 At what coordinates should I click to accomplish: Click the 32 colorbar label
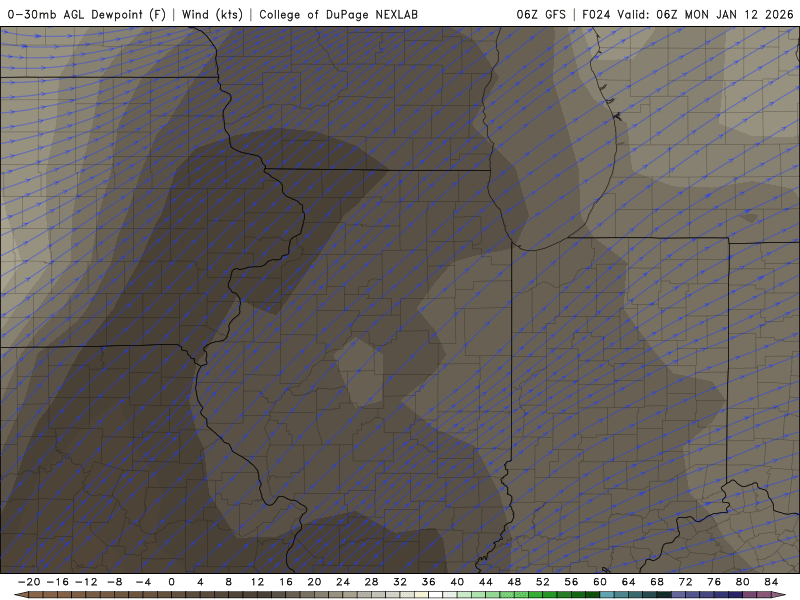coord(400,582)
